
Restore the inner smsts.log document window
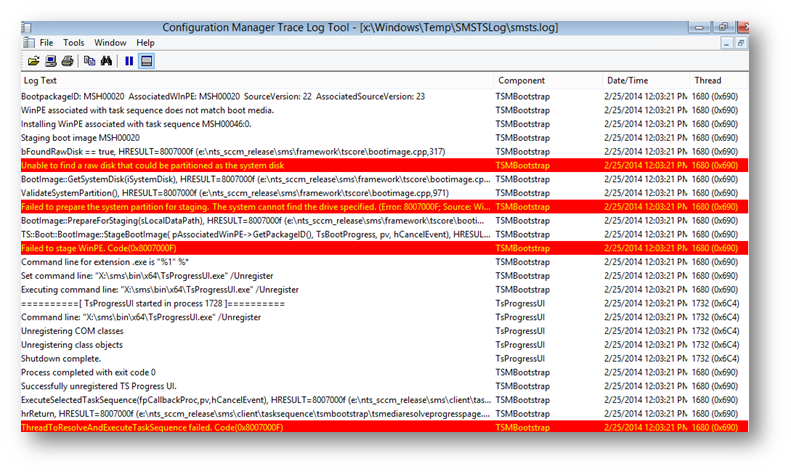[740, 44]
